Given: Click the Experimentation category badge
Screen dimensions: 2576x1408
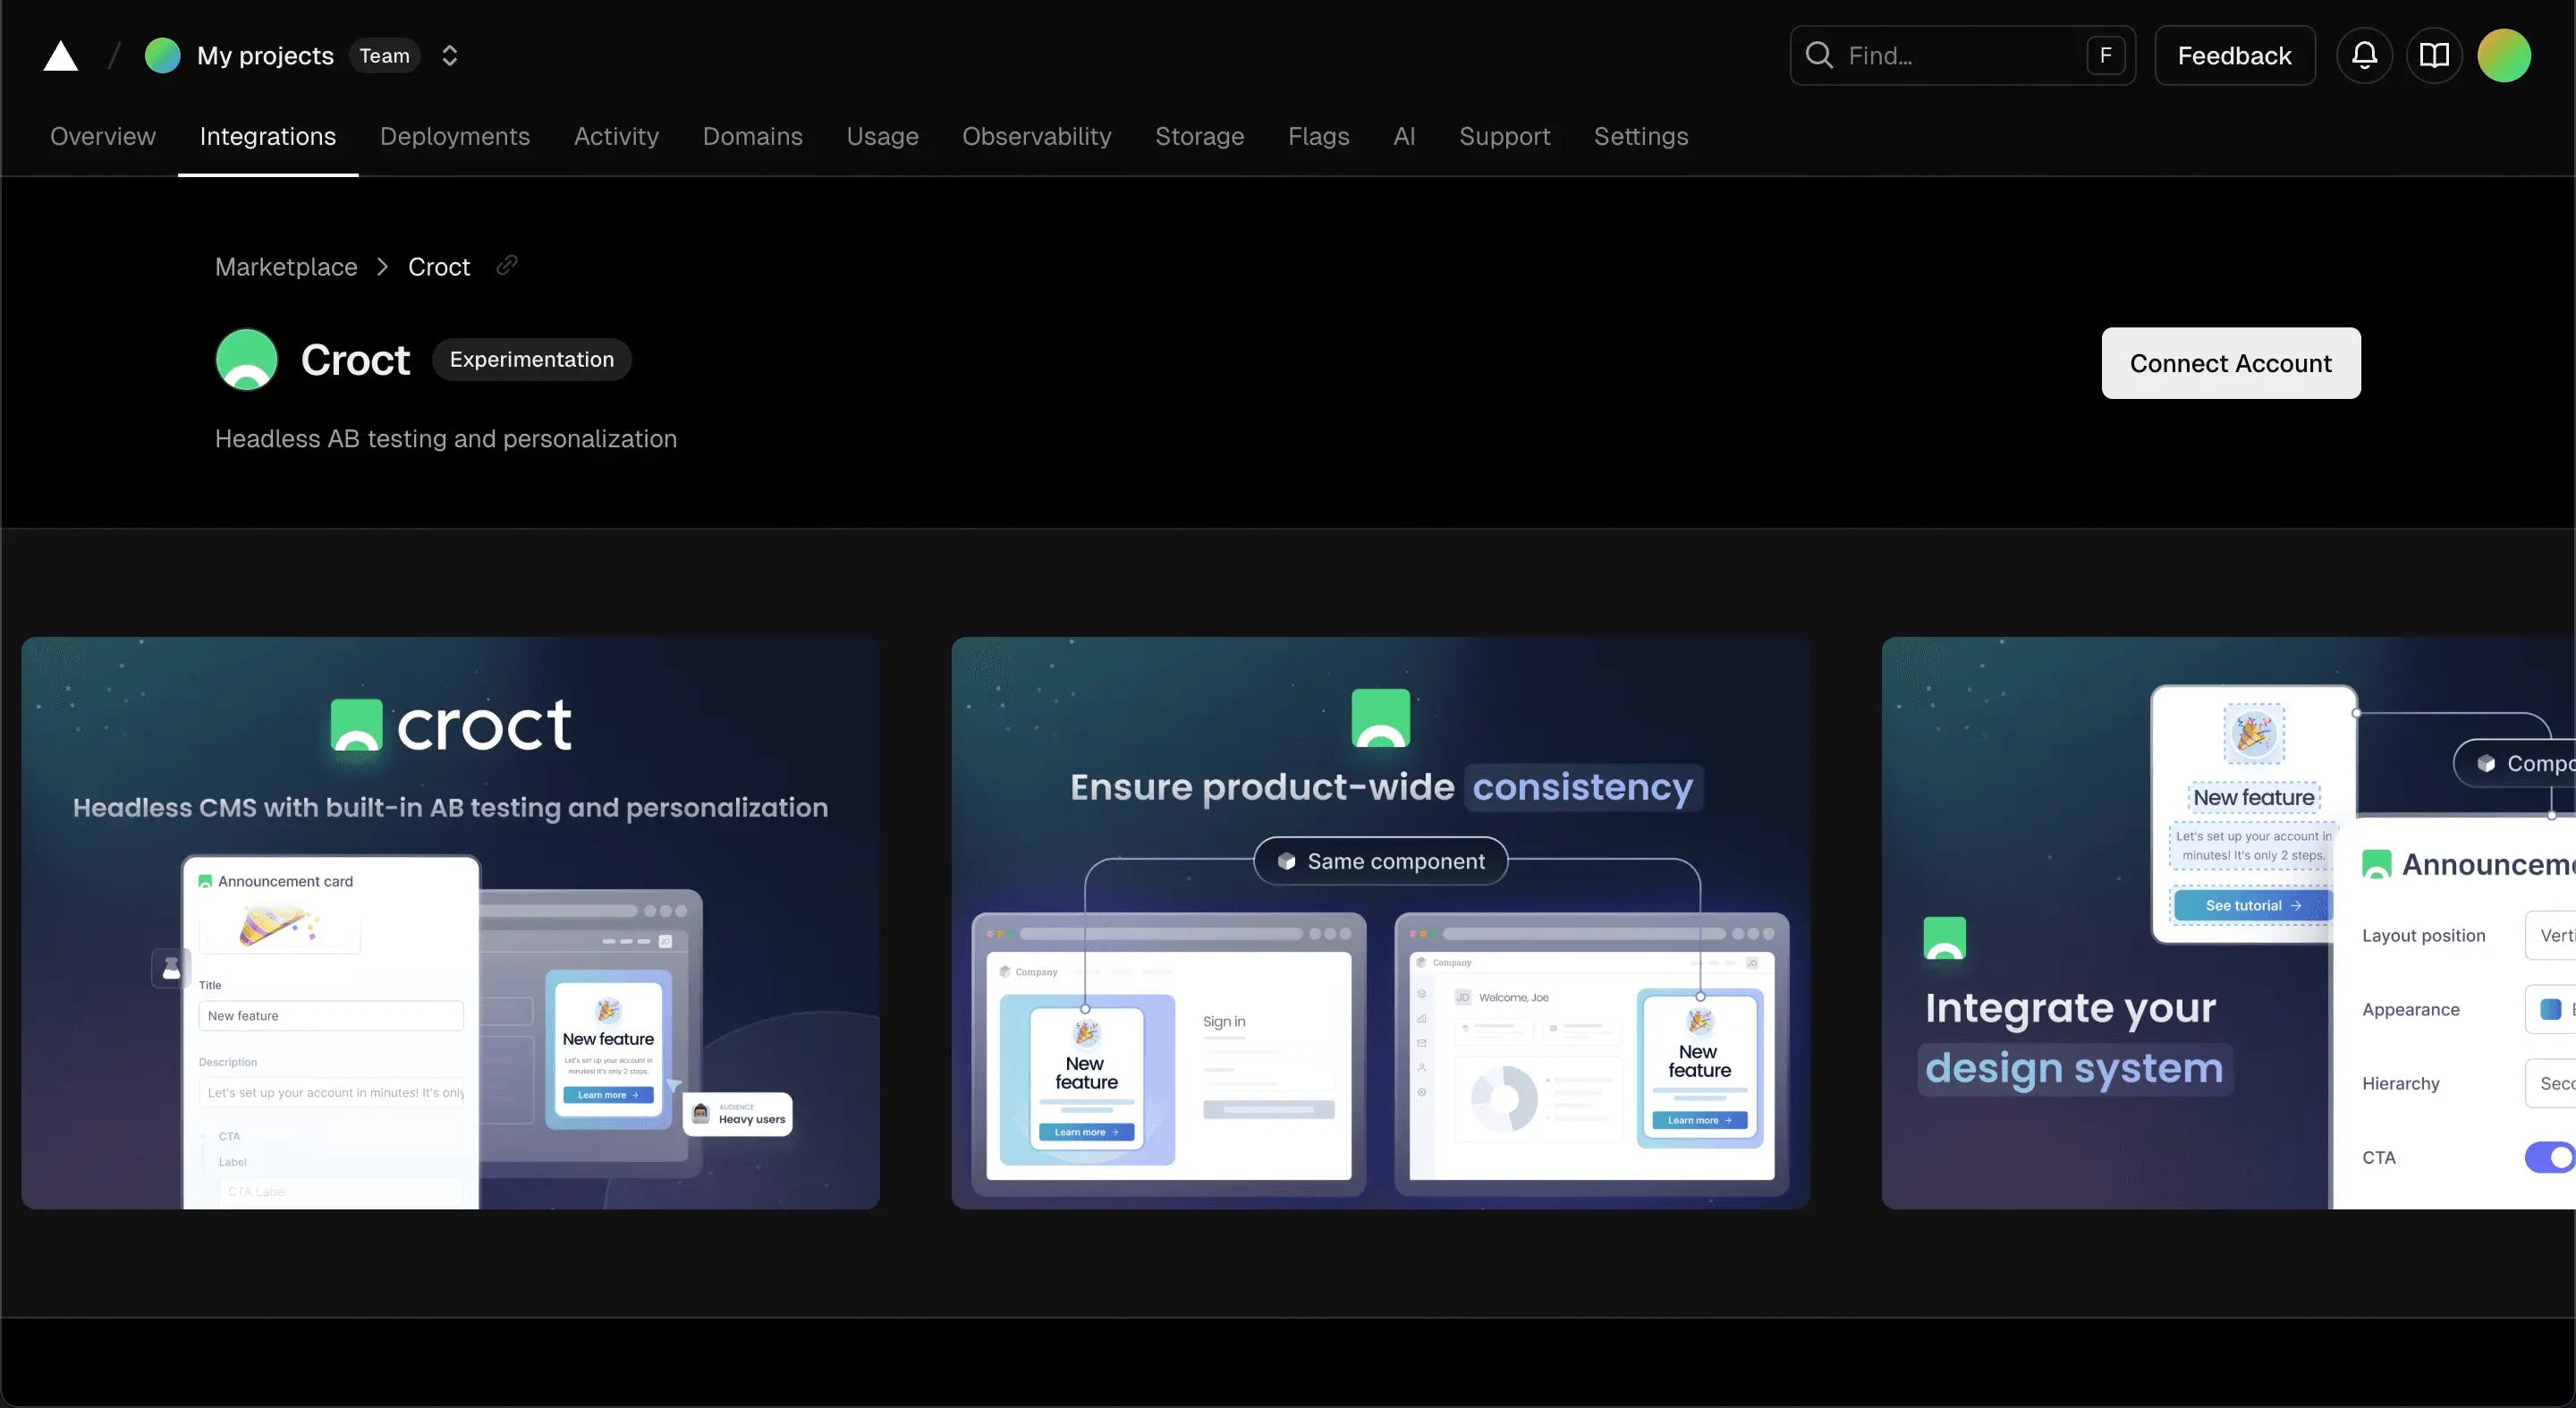Looking at the screenshot, I should pos(531,360).
